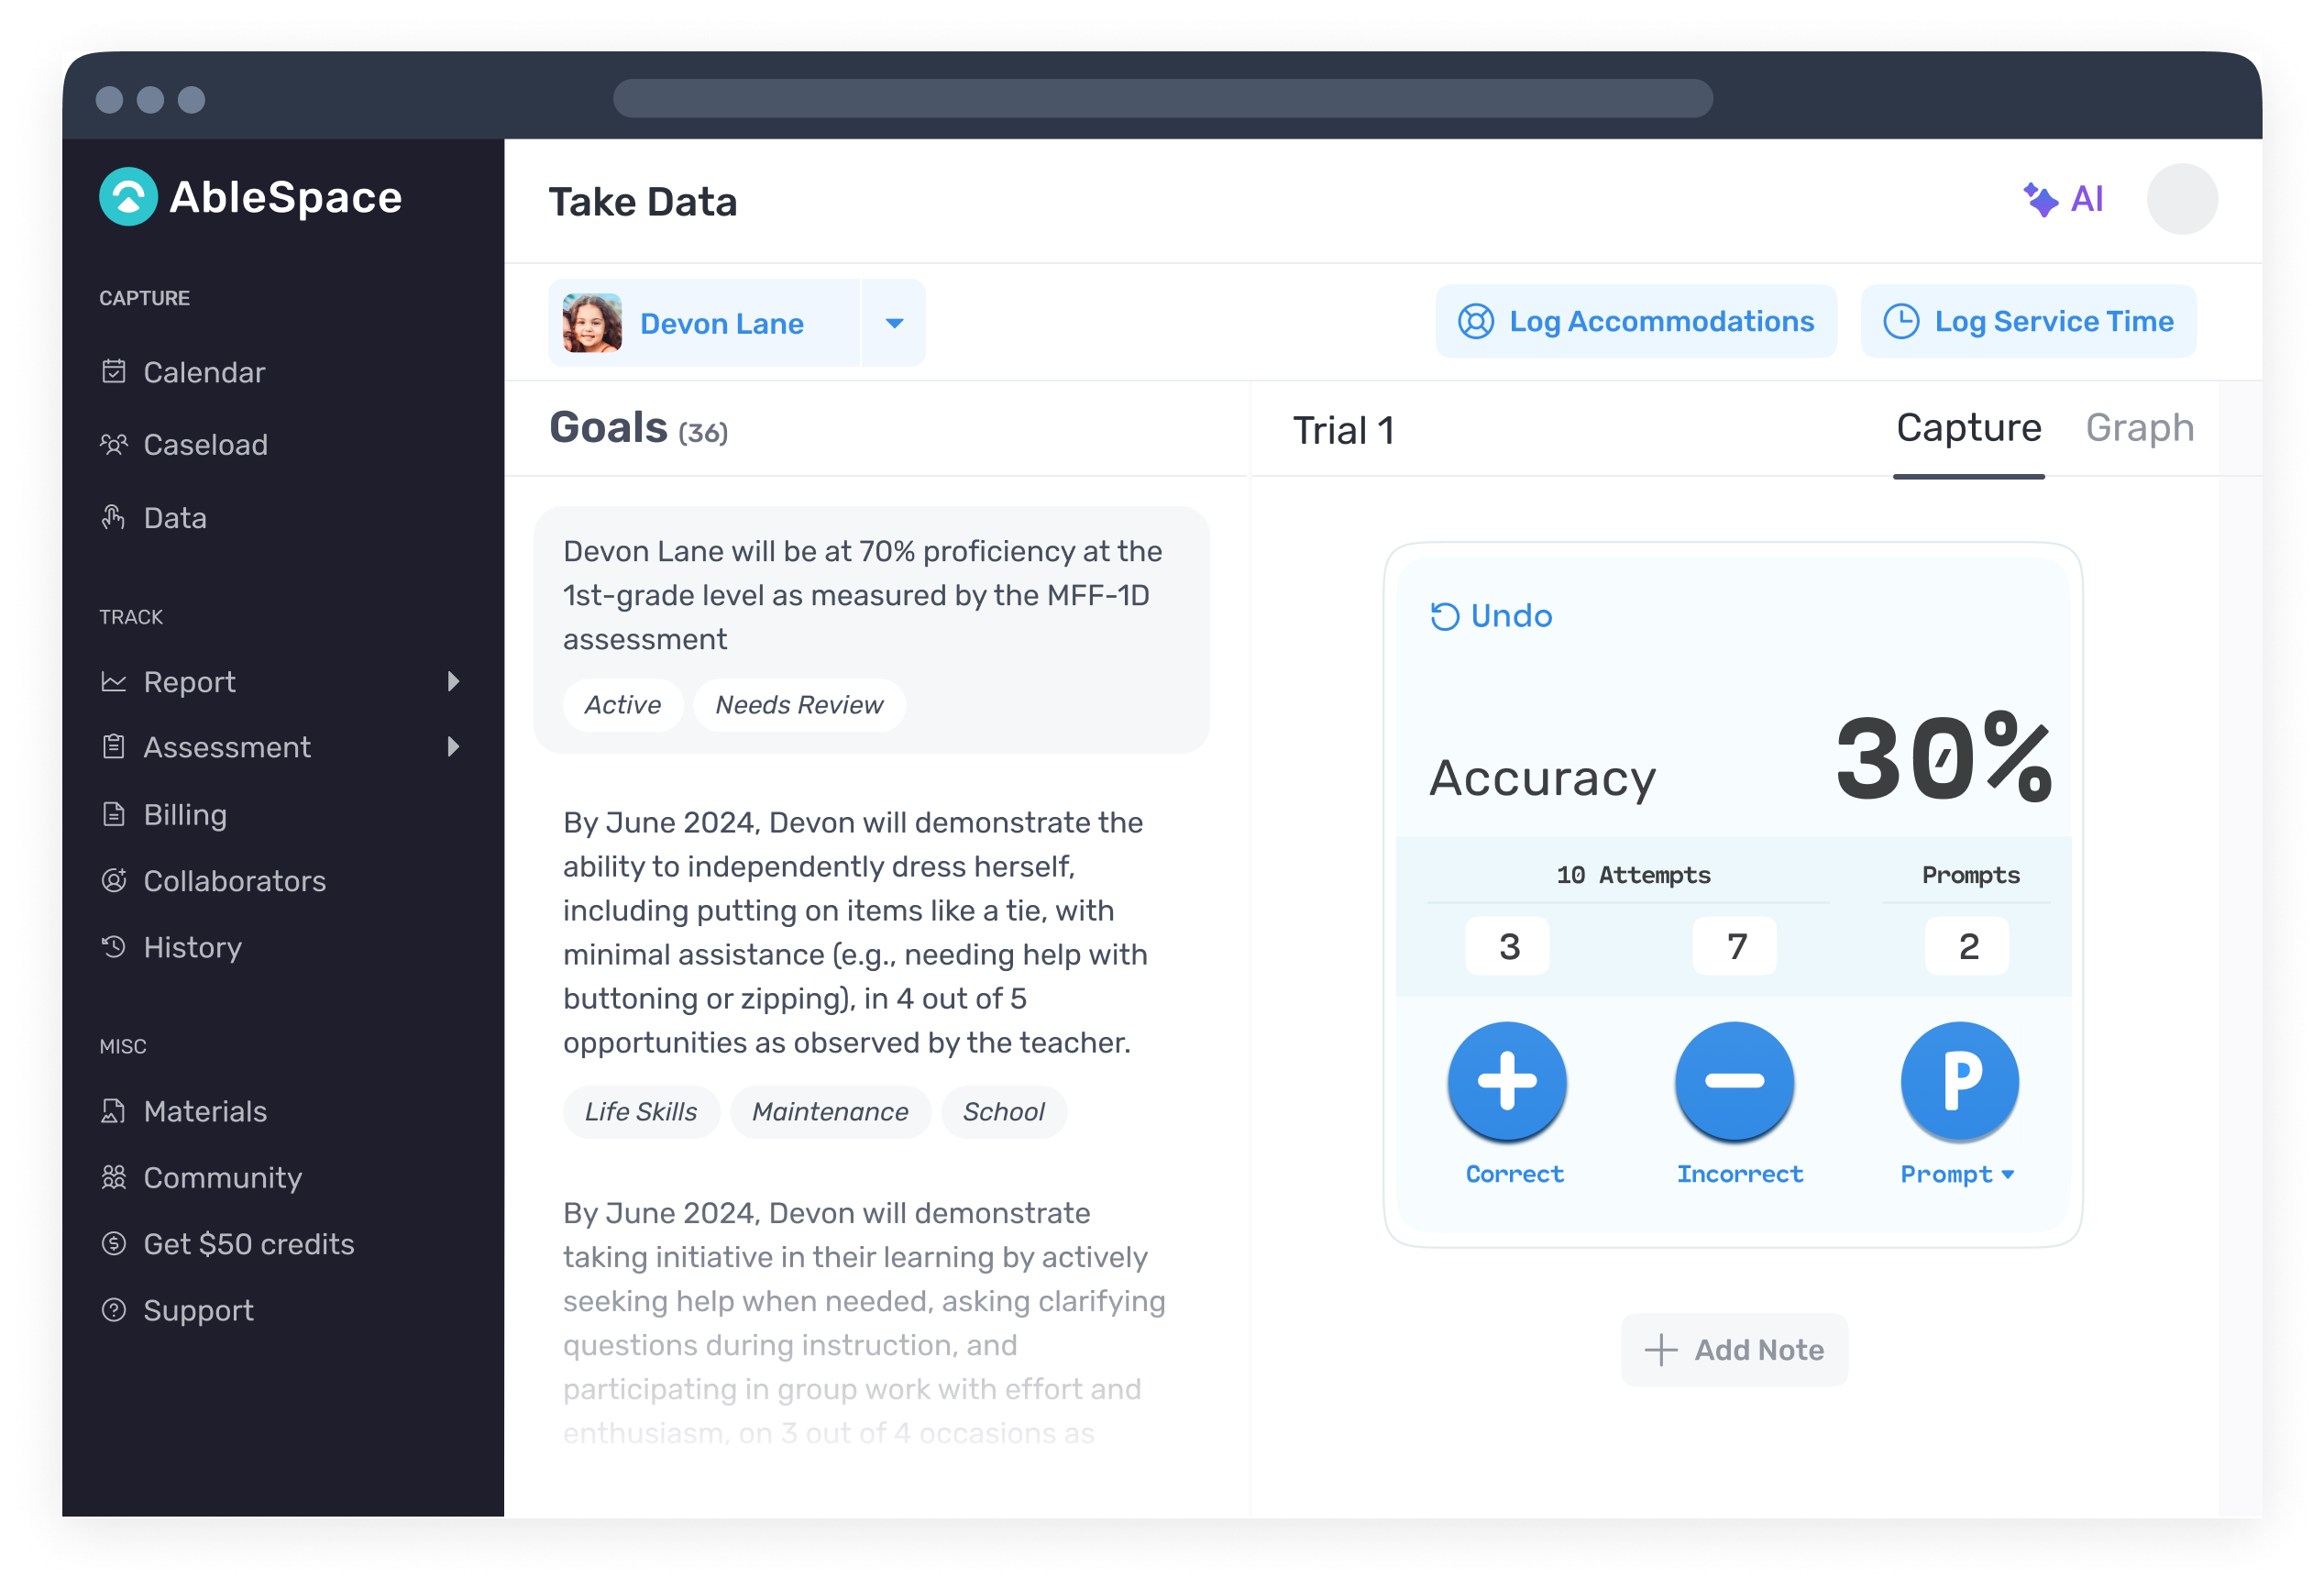Open the student selector dropdown next to Devon Lane
Viewport: 2324px width, 1589px height.
pyautogui.click(x=893, y=322)
